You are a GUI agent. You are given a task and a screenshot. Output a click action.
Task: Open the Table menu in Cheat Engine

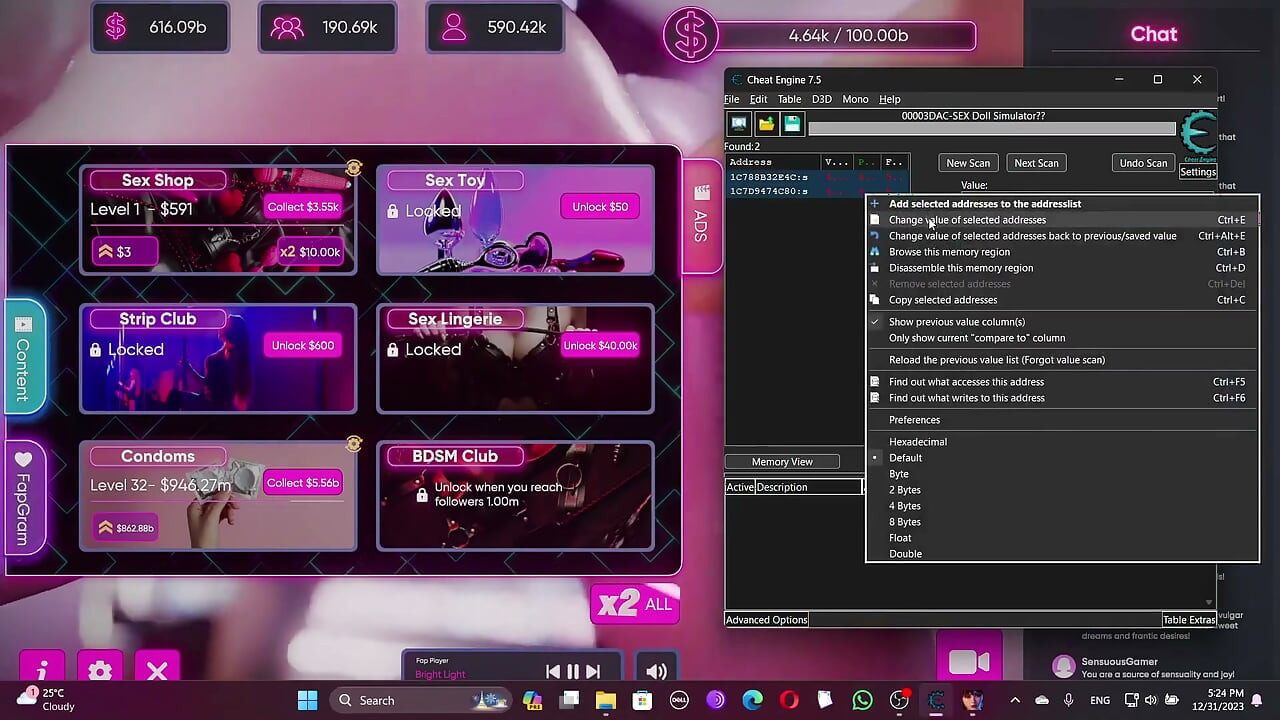tap(789, 99)
